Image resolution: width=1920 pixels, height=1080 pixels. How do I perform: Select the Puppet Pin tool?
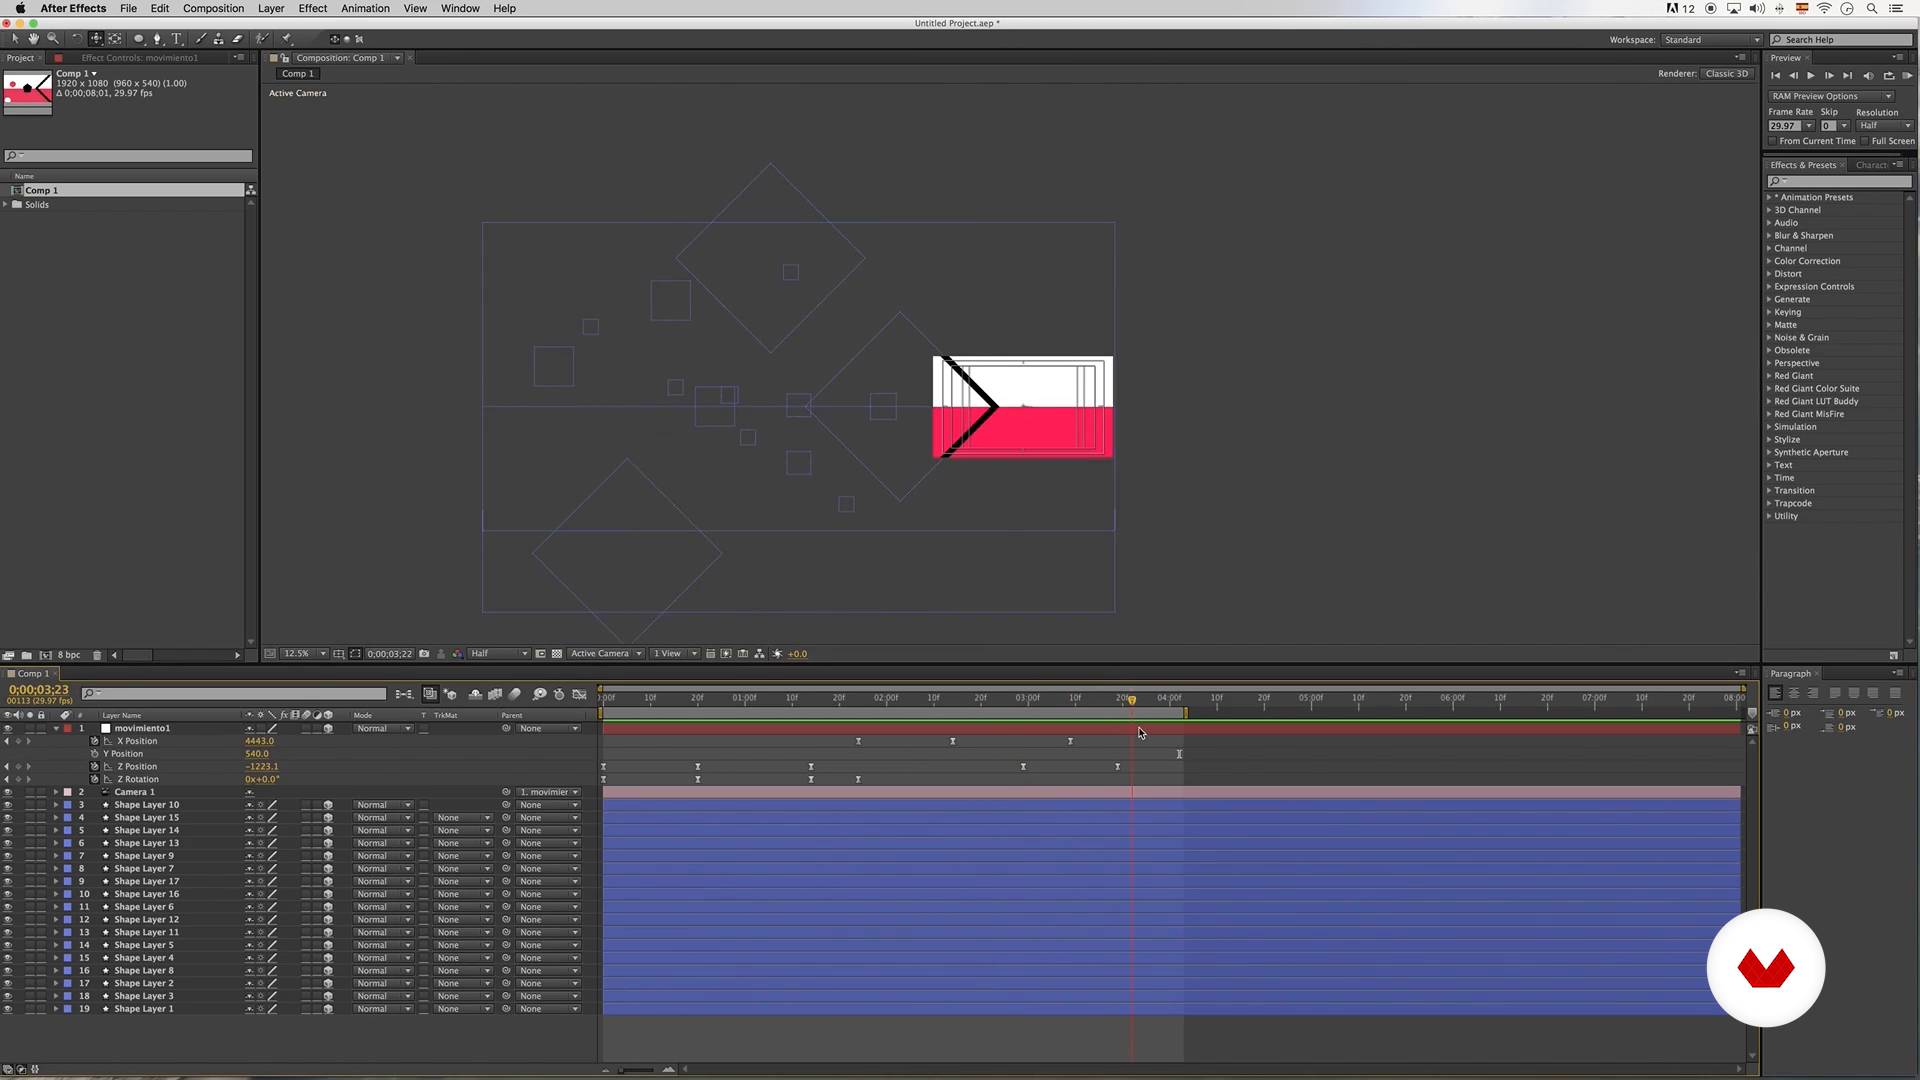pyautogui.click(x=287, y=39)
